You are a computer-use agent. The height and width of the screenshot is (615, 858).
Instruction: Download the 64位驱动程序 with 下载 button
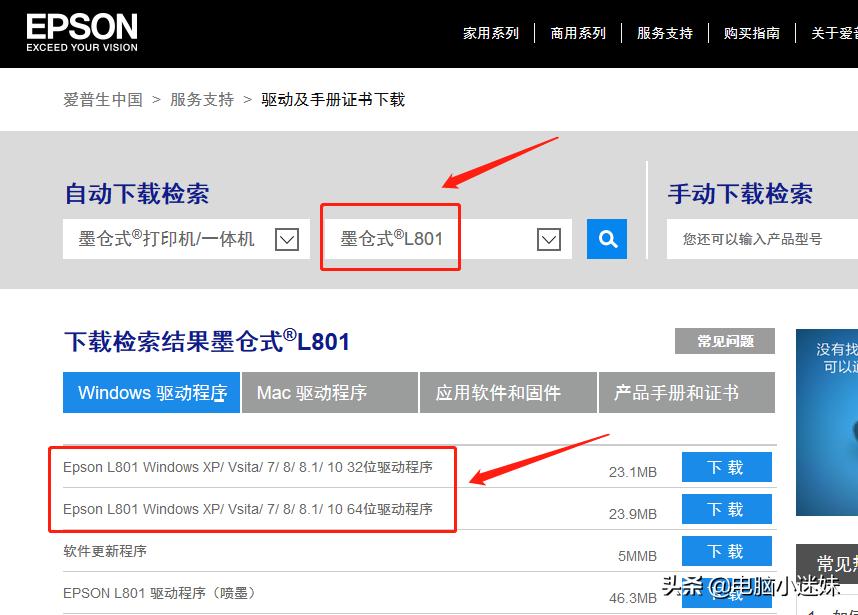click(727, 509)
